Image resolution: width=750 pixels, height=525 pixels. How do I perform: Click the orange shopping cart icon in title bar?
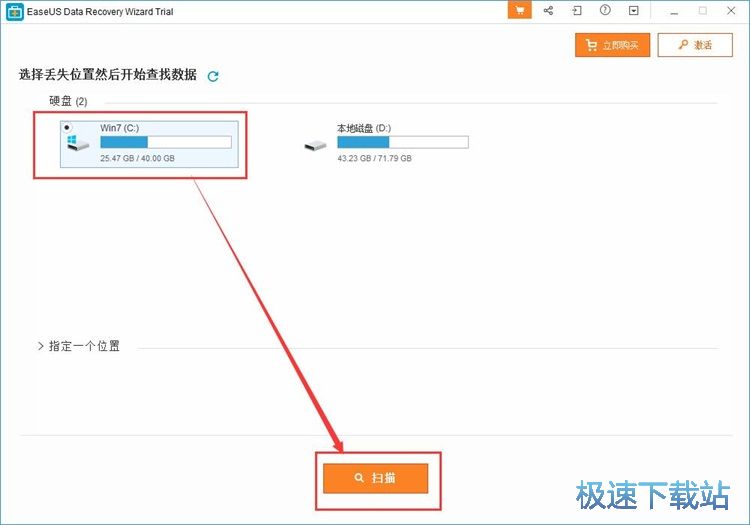pyautogui.click(x=519, y=11)
